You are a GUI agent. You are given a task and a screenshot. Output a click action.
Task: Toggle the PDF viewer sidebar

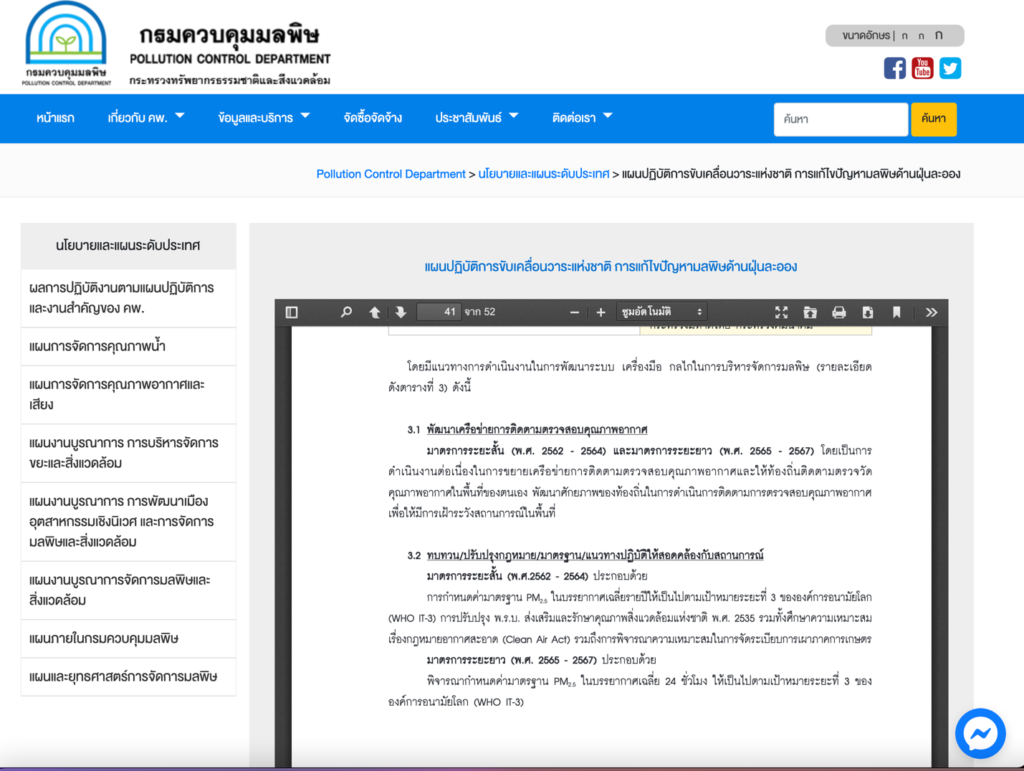click(292, 312)
